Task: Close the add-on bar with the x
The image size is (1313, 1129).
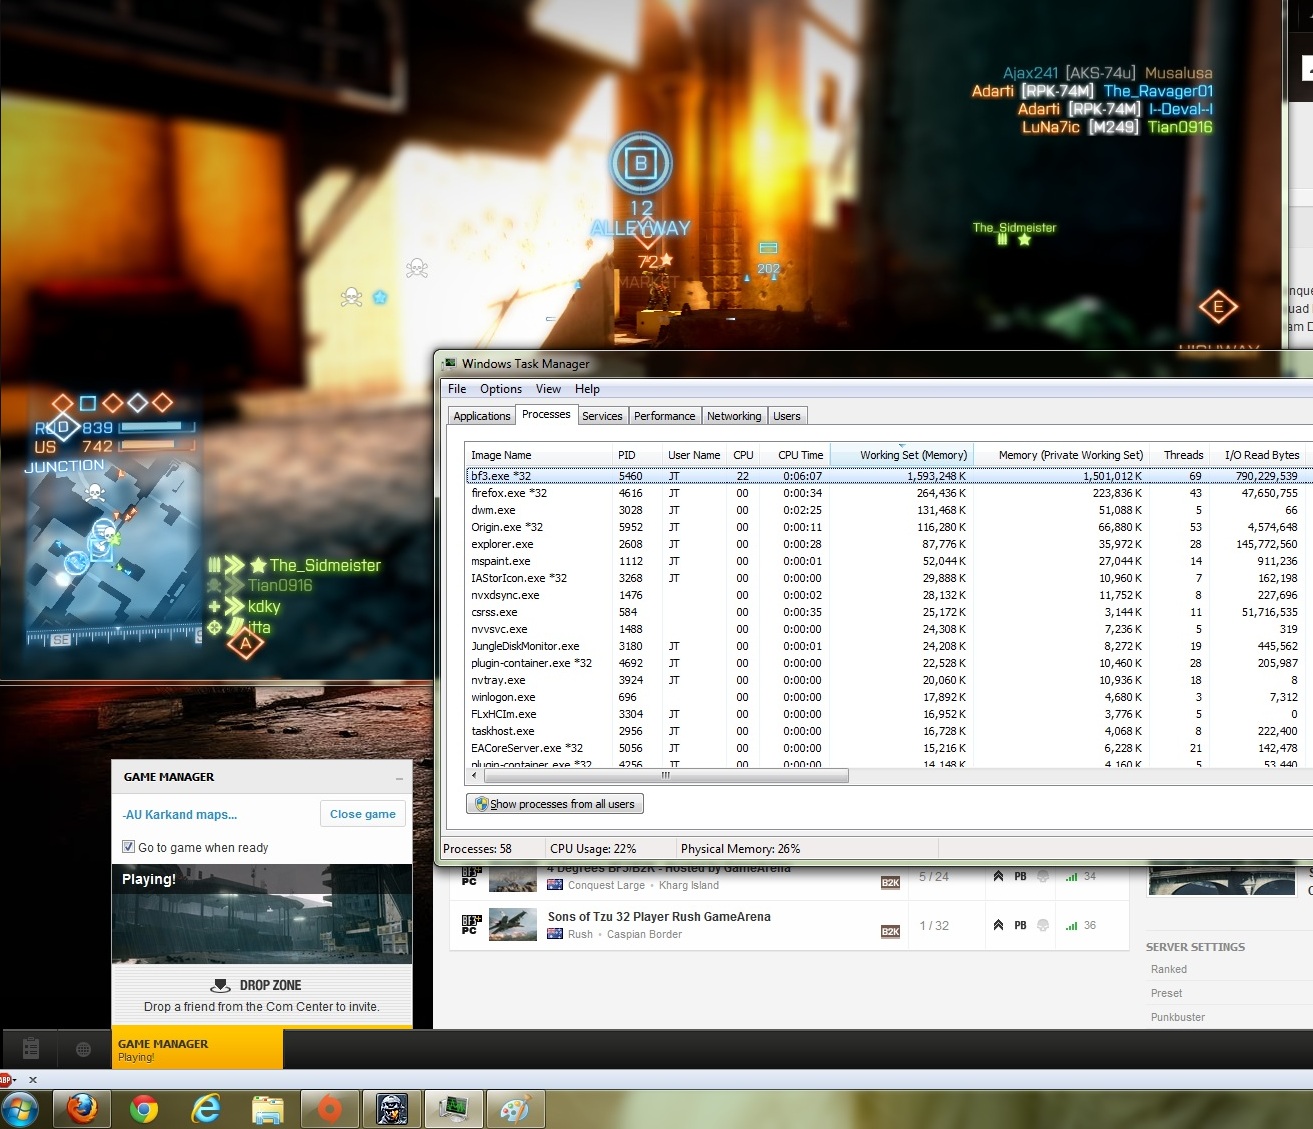Action: coord(33,1080)
